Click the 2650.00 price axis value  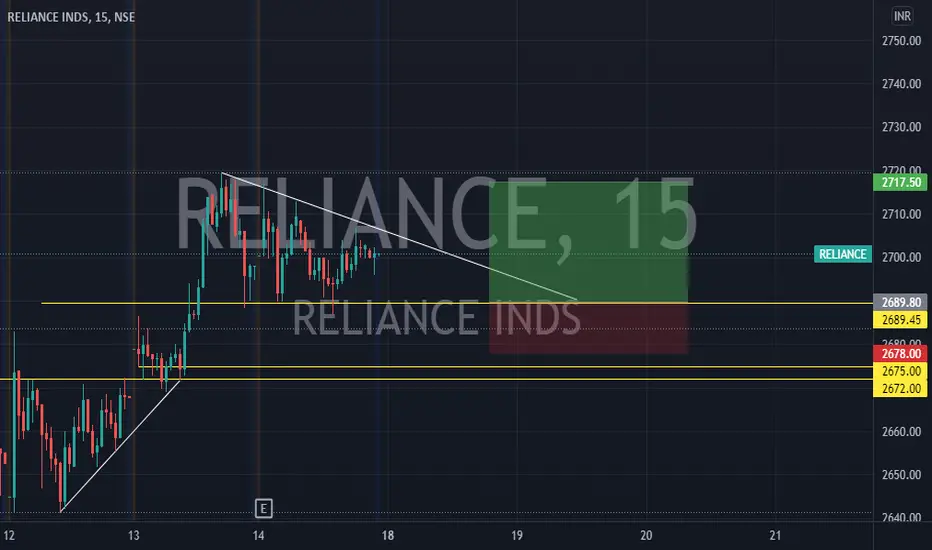(x=901, y=475)
